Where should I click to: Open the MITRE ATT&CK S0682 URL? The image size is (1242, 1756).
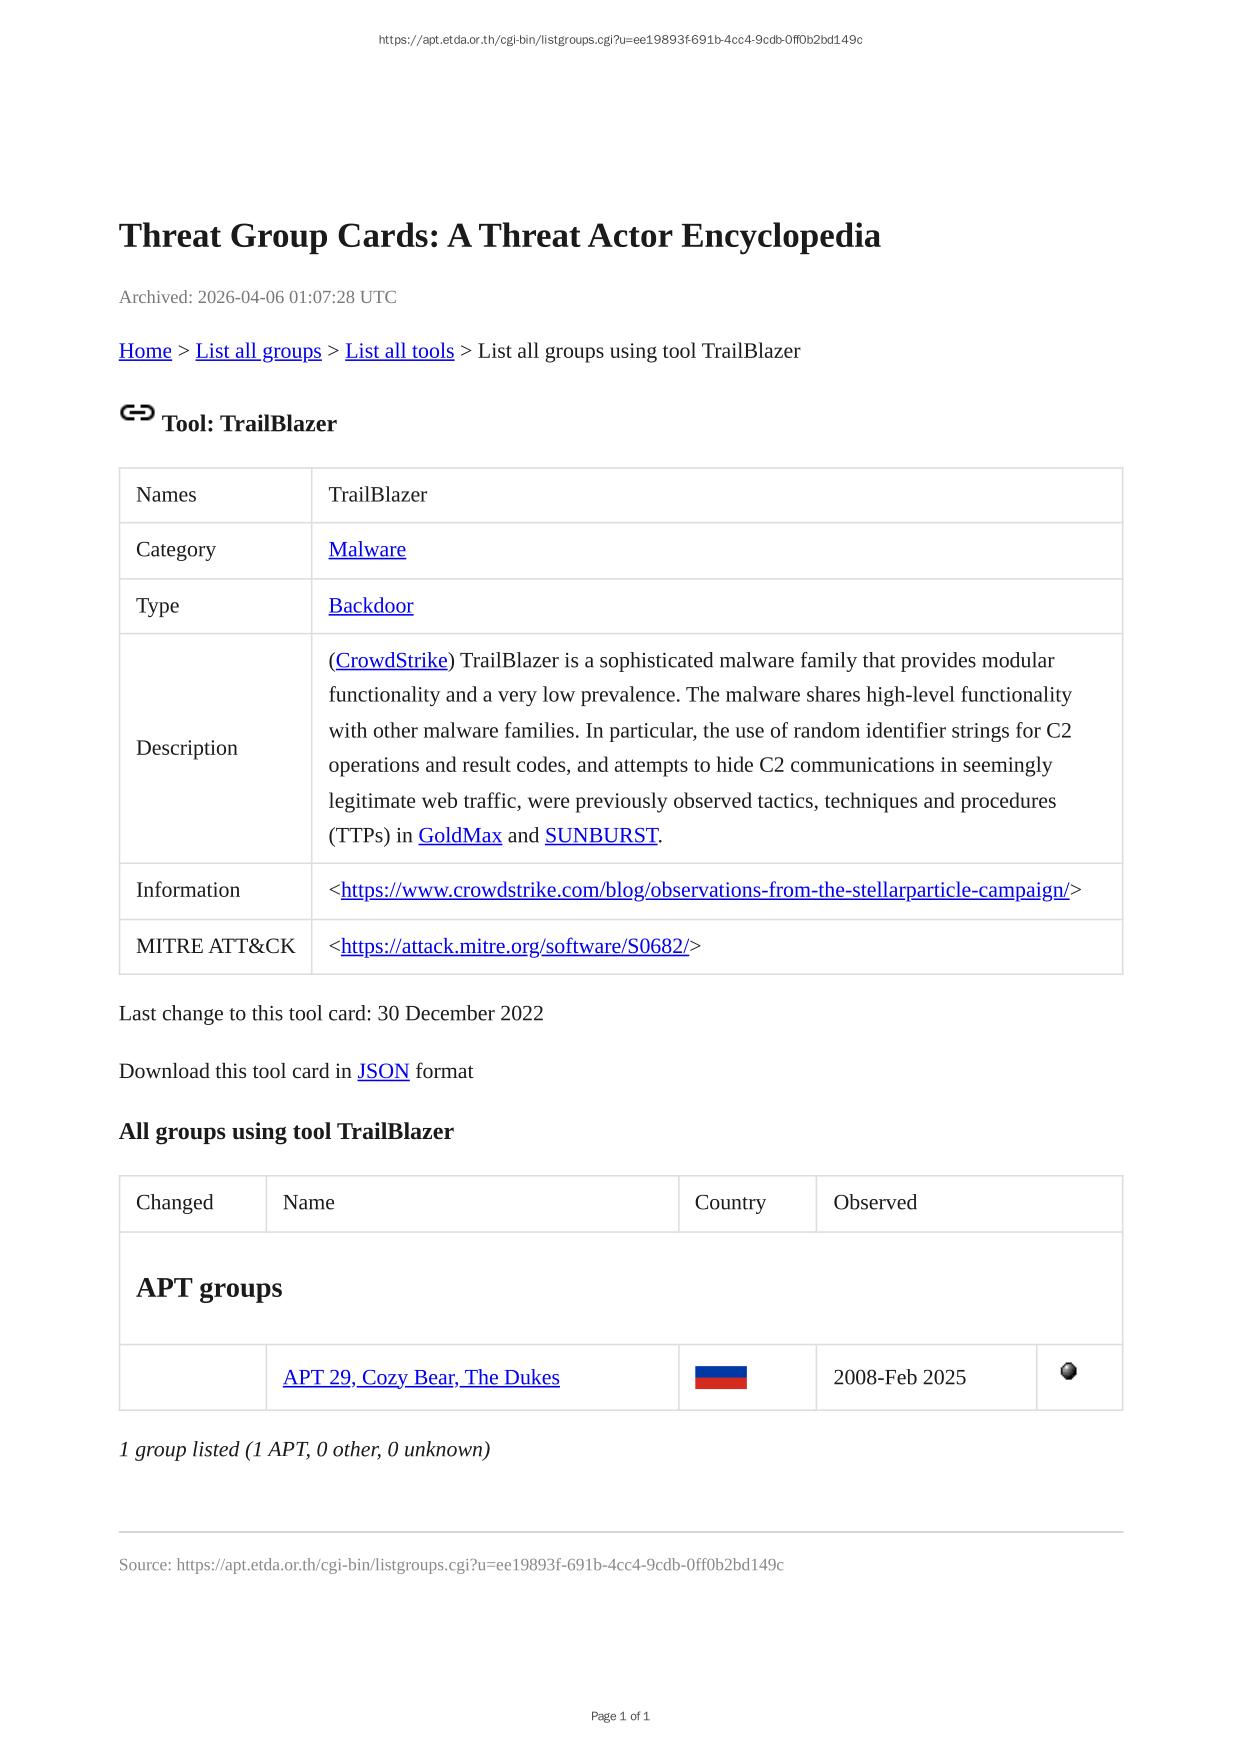[514, 946]
